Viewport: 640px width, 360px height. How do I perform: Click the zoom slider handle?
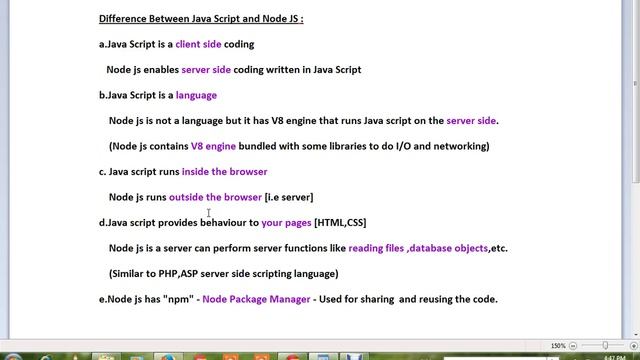(605, 346)
